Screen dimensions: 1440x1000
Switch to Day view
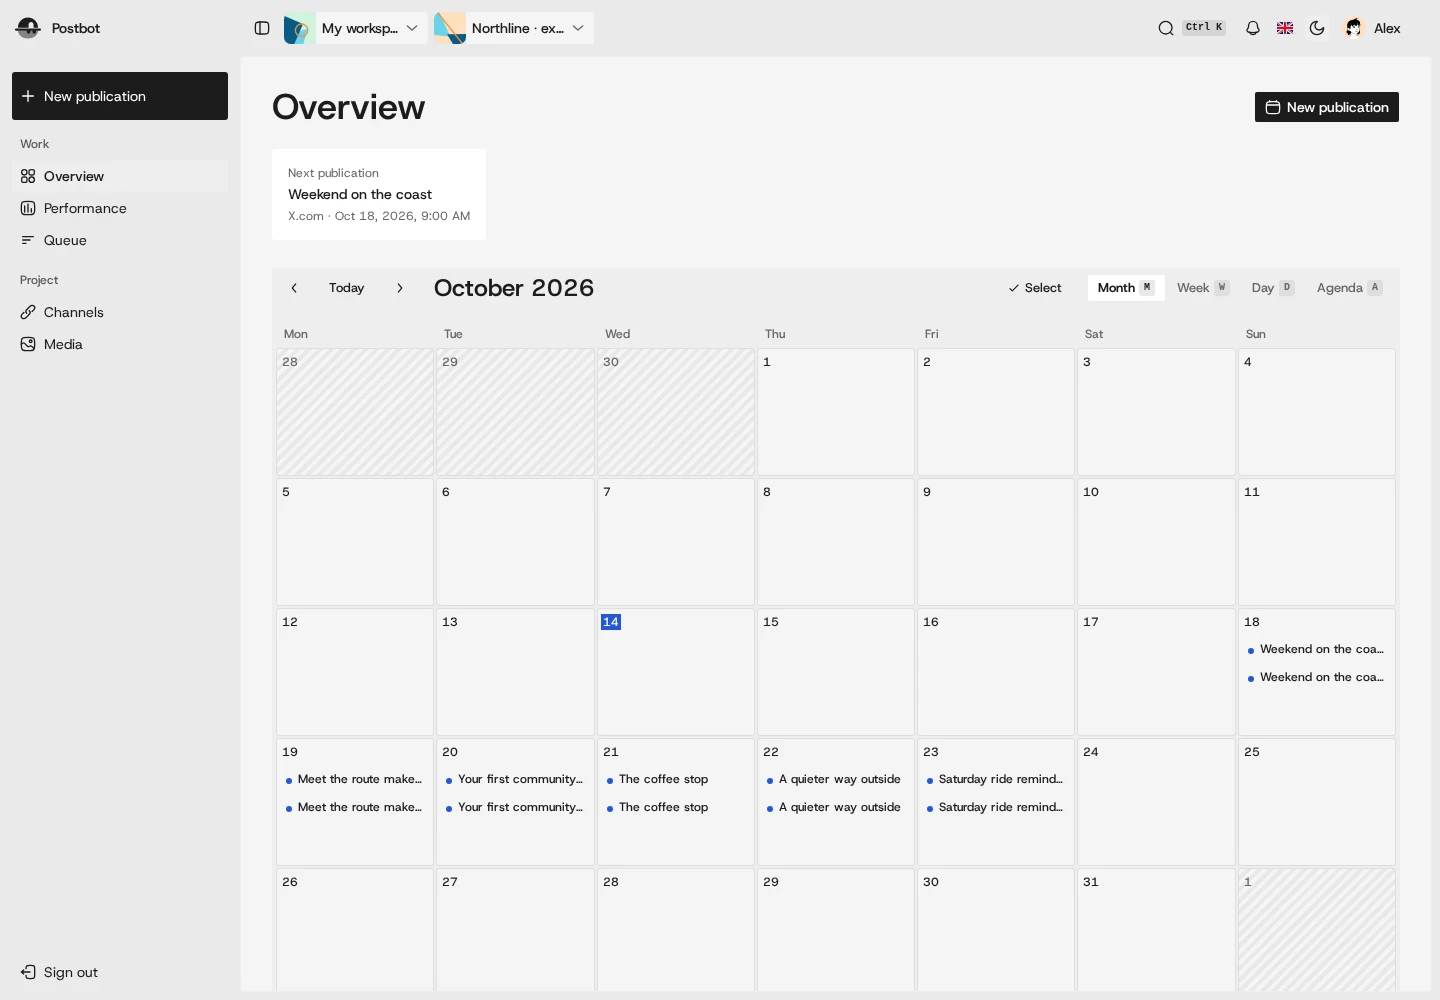(1273, 288)
